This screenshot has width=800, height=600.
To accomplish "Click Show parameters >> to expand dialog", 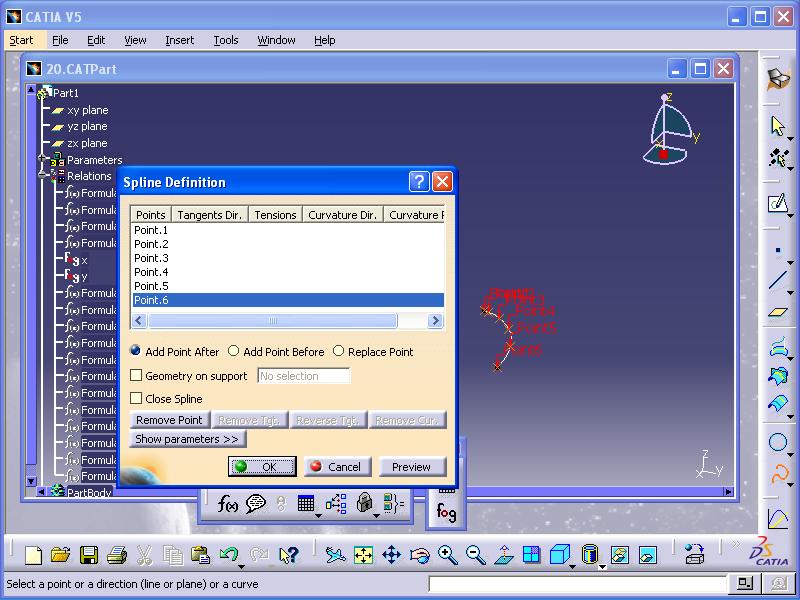I will click(x=188, y=439).
